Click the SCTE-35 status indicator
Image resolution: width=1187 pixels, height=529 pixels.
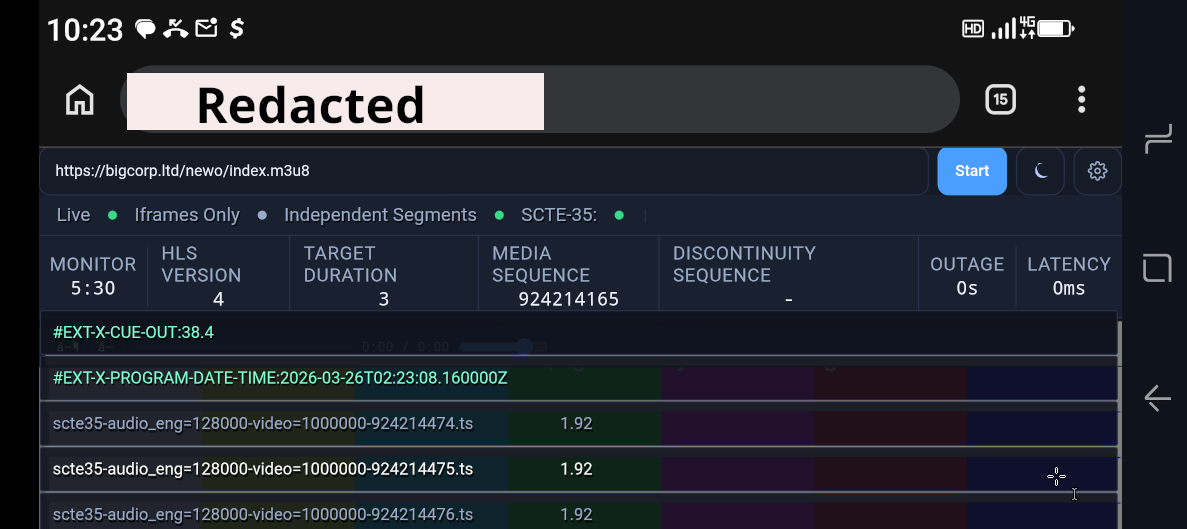point(558,215)
